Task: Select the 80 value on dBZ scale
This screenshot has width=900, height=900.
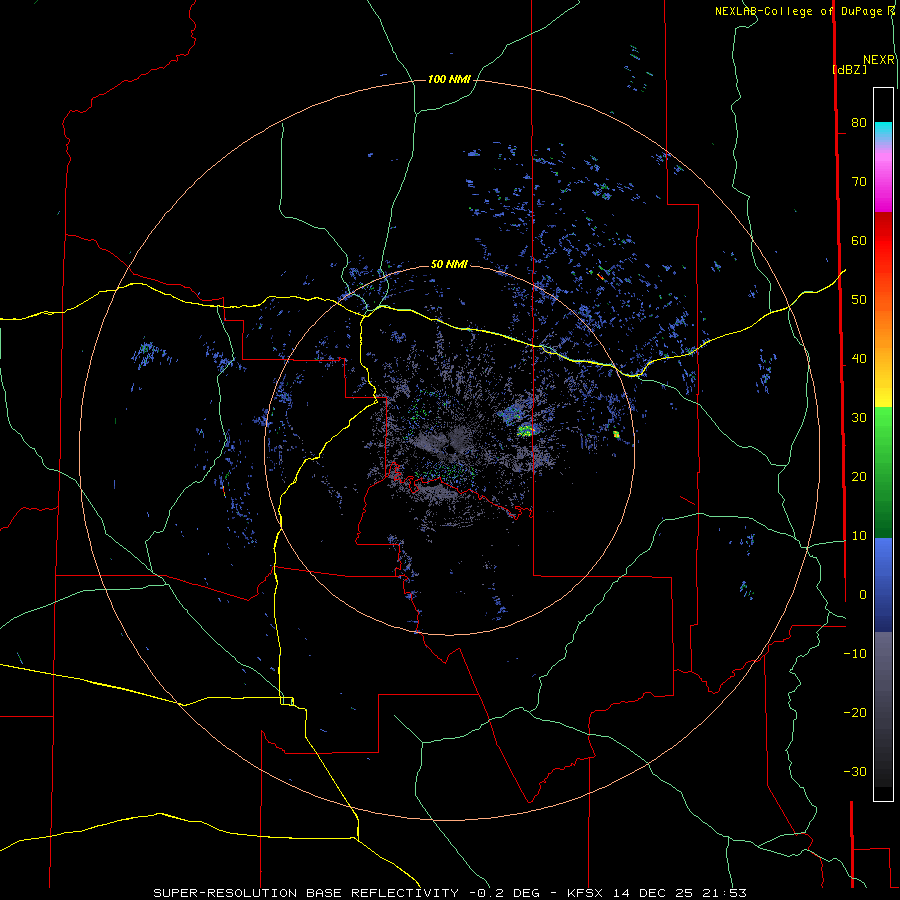Action: coord(859,123)
